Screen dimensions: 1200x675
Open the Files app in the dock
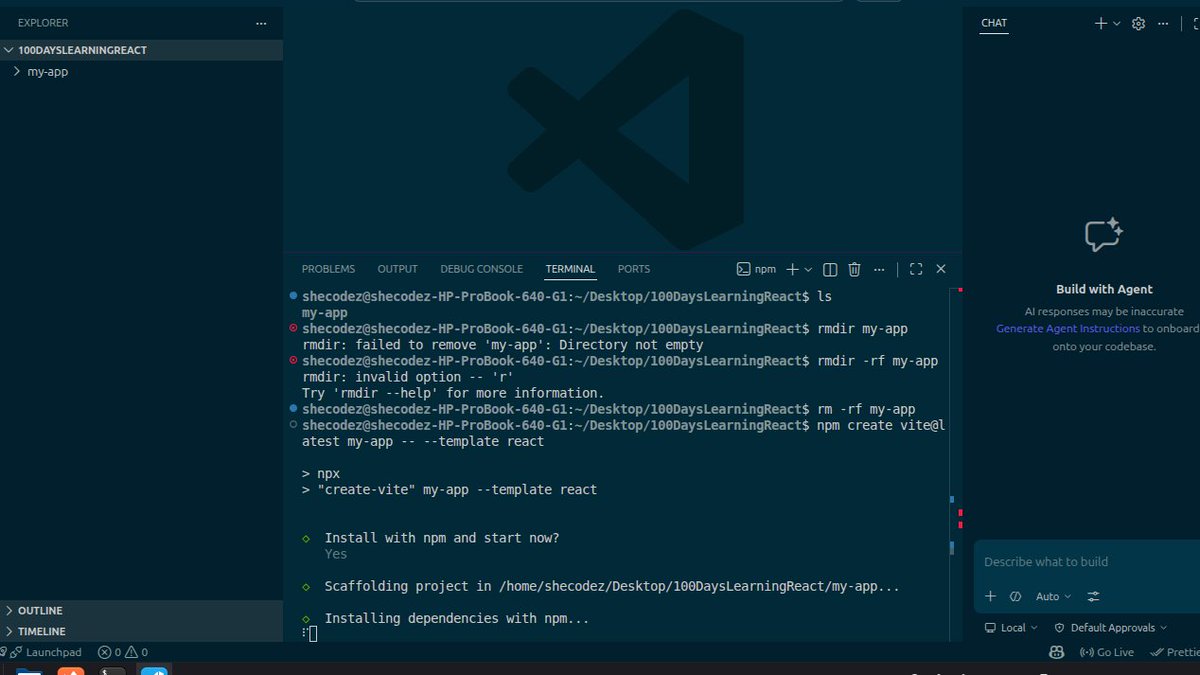pos(29,671)
